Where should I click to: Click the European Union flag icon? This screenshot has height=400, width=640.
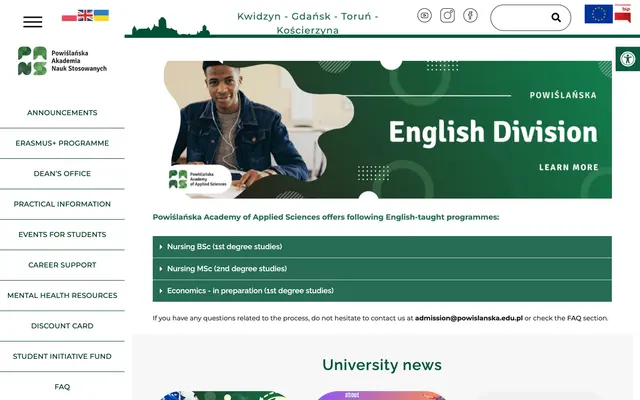click(x=598, y=14)
